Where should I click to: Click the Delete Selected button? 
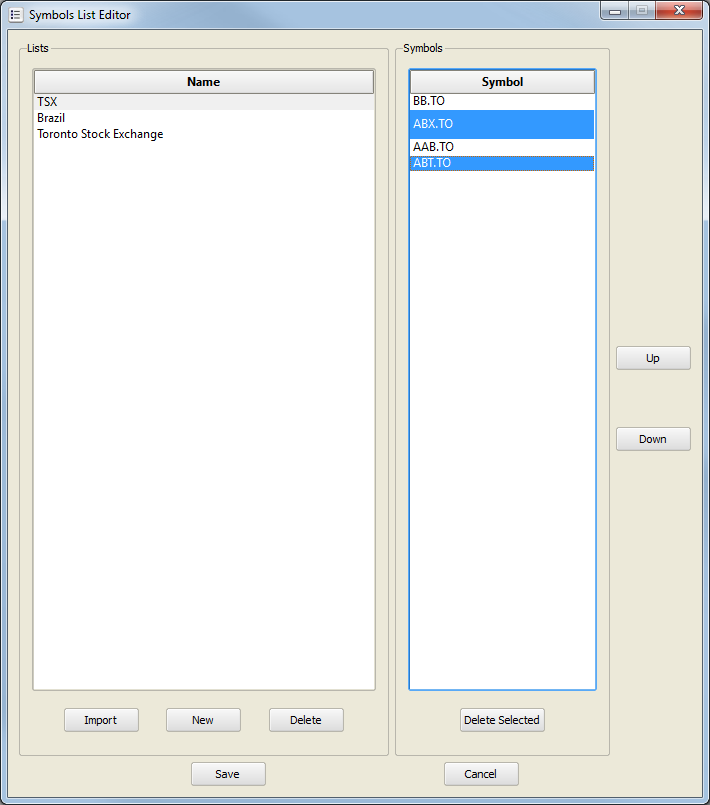pos(502,720)
